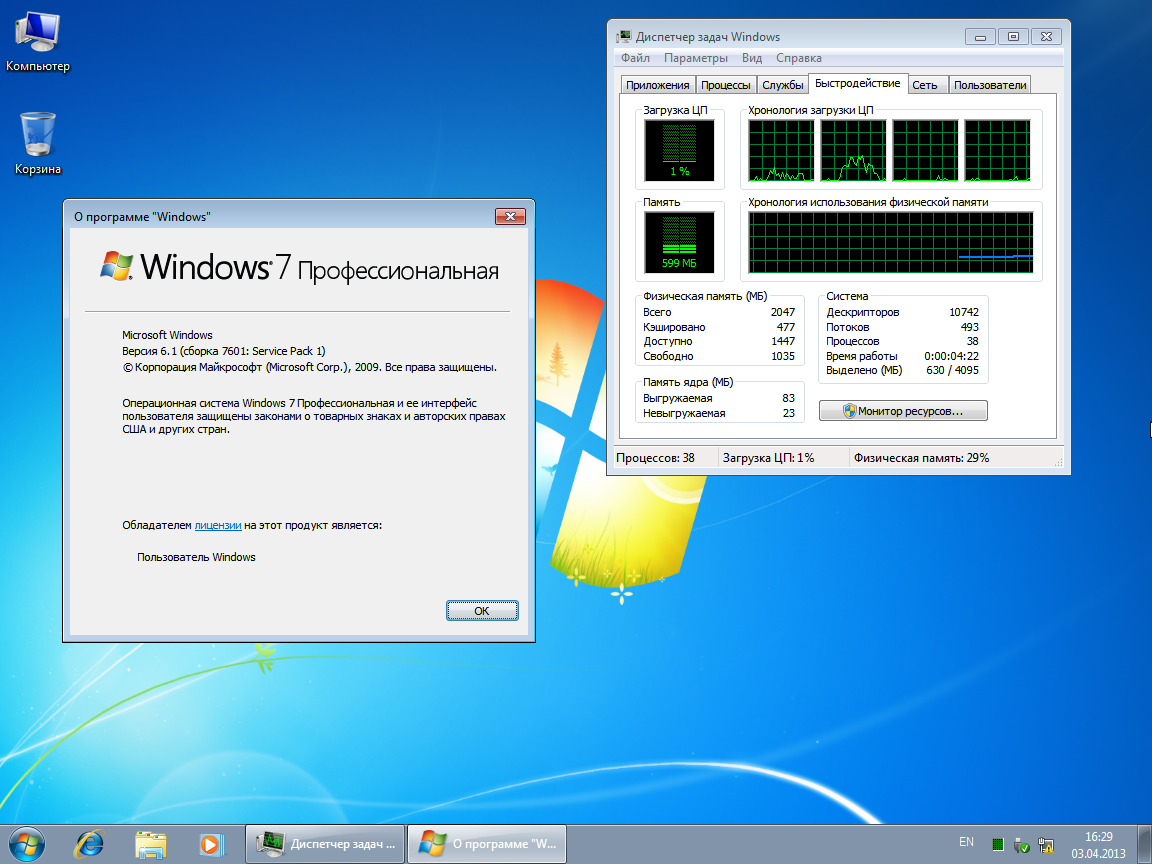1152x864 pixels.
Task: Click the EN language indicator
Action: click(966, 842)
